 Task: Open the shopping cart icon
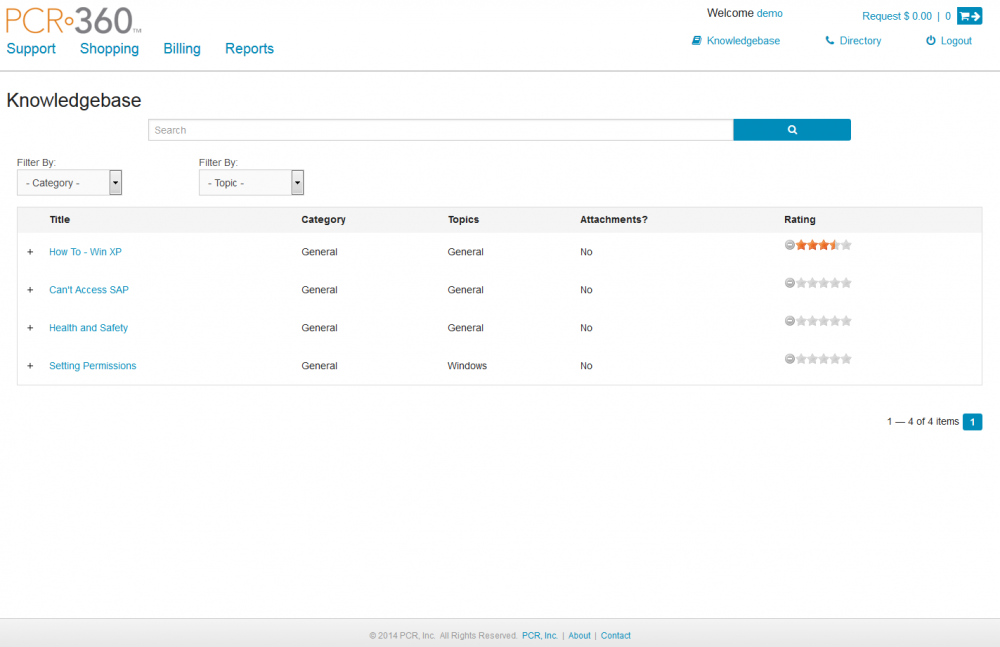[x=969, y=16]
